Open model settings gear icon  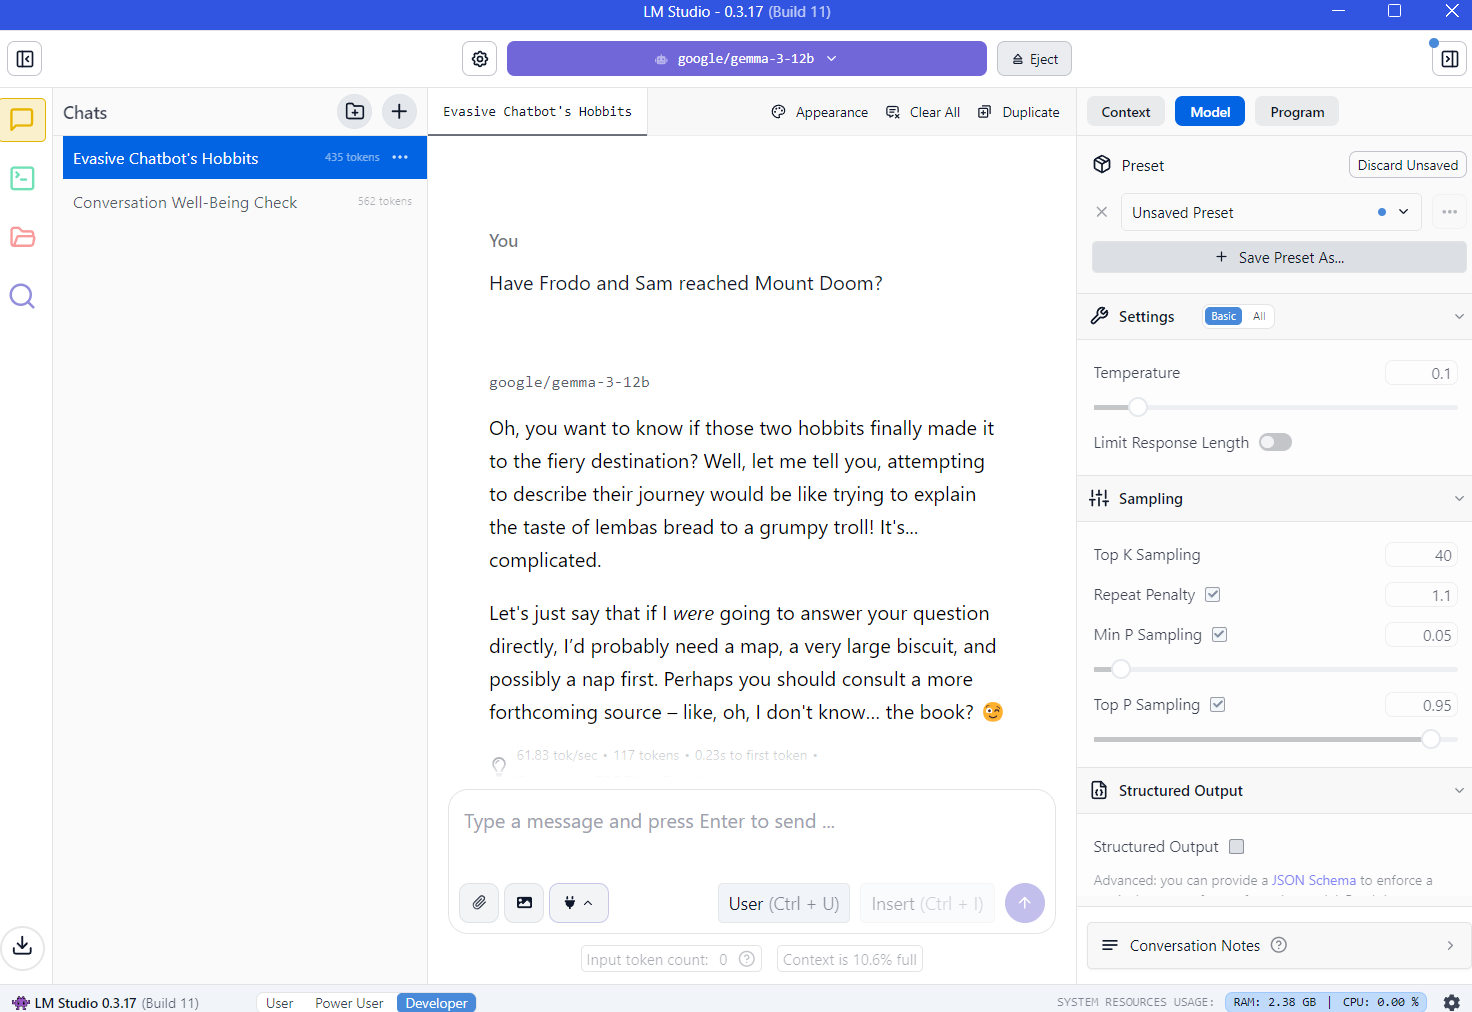point(480,59)
